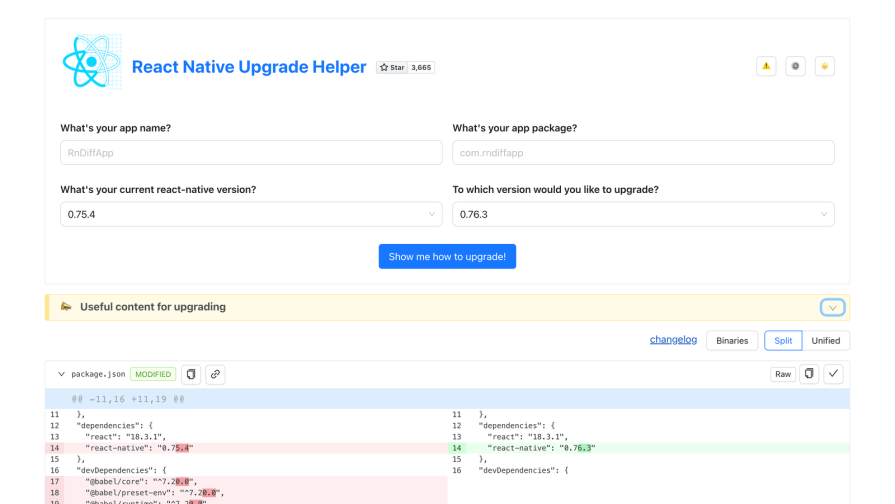This screenshot has width=895, height=504.
Task: Copy raw contents icon beside Raw button
Action: pos(810,374)
